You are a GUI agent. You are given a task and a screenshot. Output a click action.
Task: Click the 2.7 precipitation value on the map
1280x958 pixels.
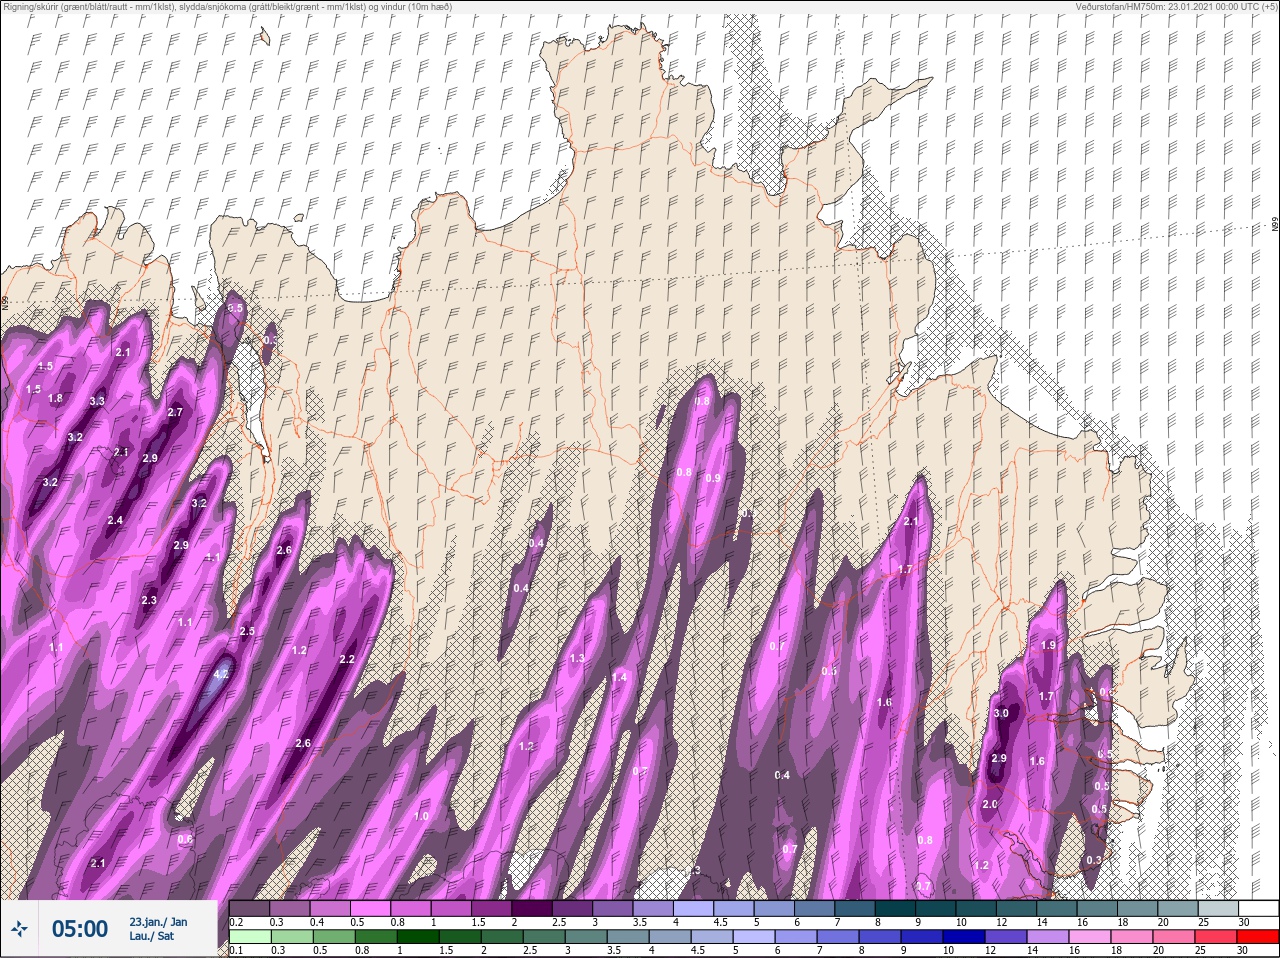175,412
